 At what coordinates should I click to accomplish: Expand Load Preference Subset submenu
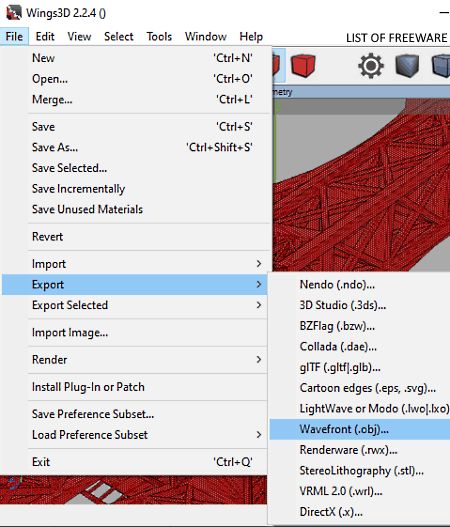point(134,435)
